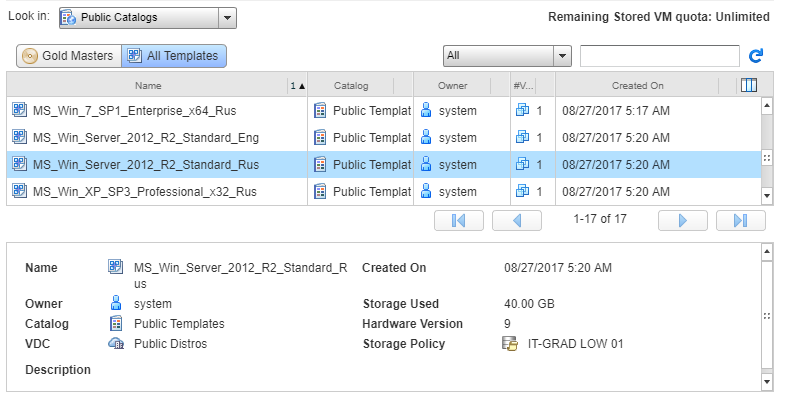
Task: Click catalog icon in the MS_Win_7_SP1 row
Action: 320,110
